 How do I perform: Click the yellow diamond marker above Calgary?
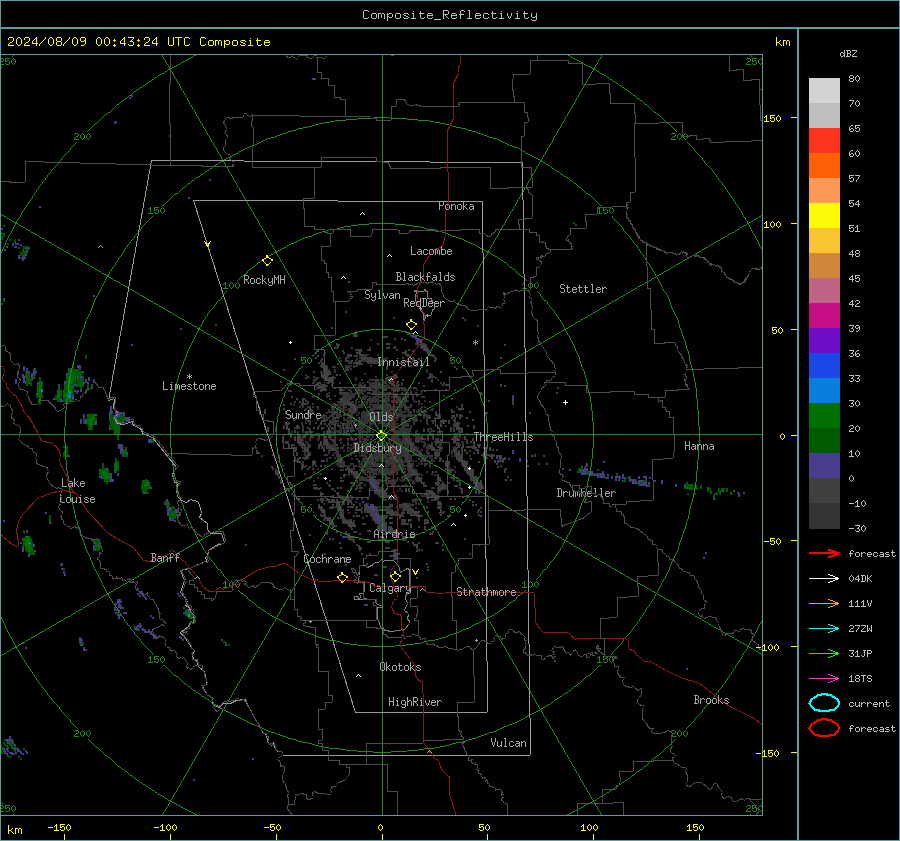click(395, 576)
